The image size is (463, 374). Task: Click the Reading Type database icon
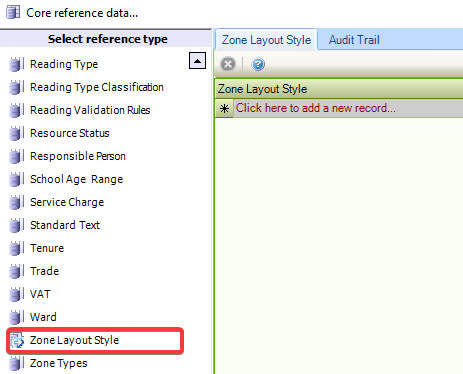(x=16, y=64)
